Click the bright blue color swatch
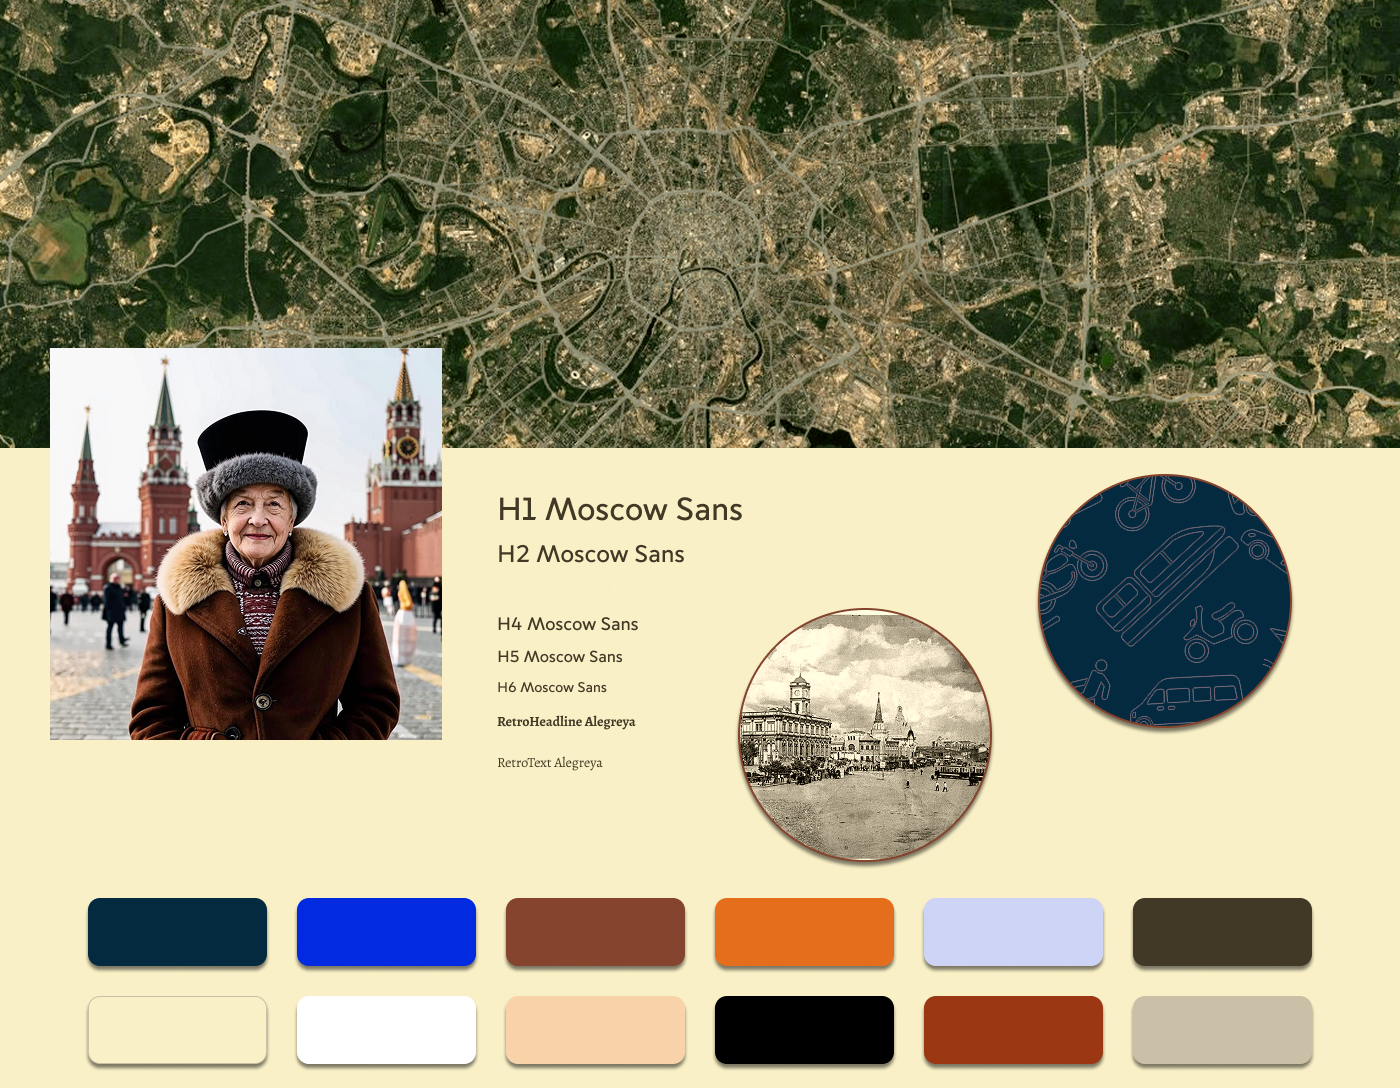This screenshot has height=1088, width=1400. pyautogui.click(x=386, y=931)
